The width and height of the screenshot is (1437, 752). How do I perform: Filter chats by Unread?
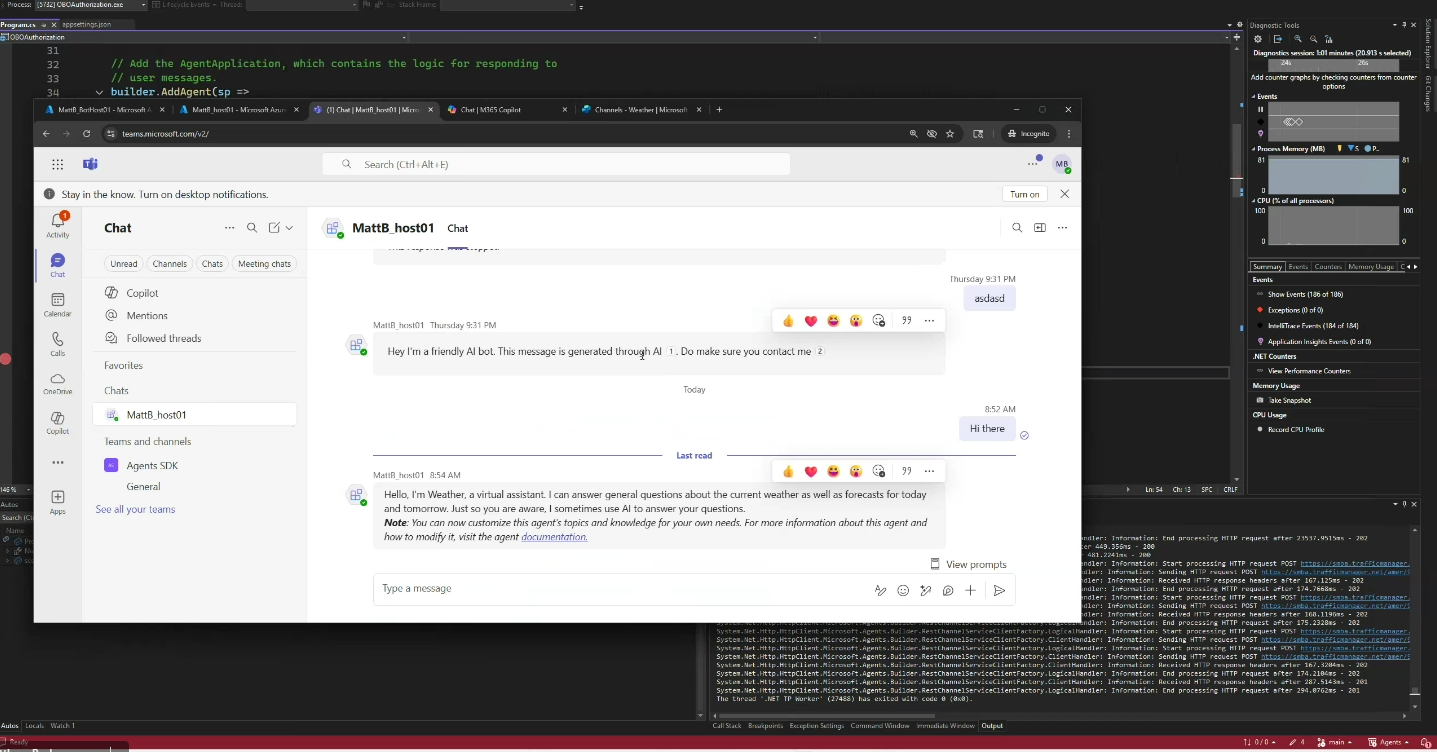pyautogui.click(x=124, y=264)
